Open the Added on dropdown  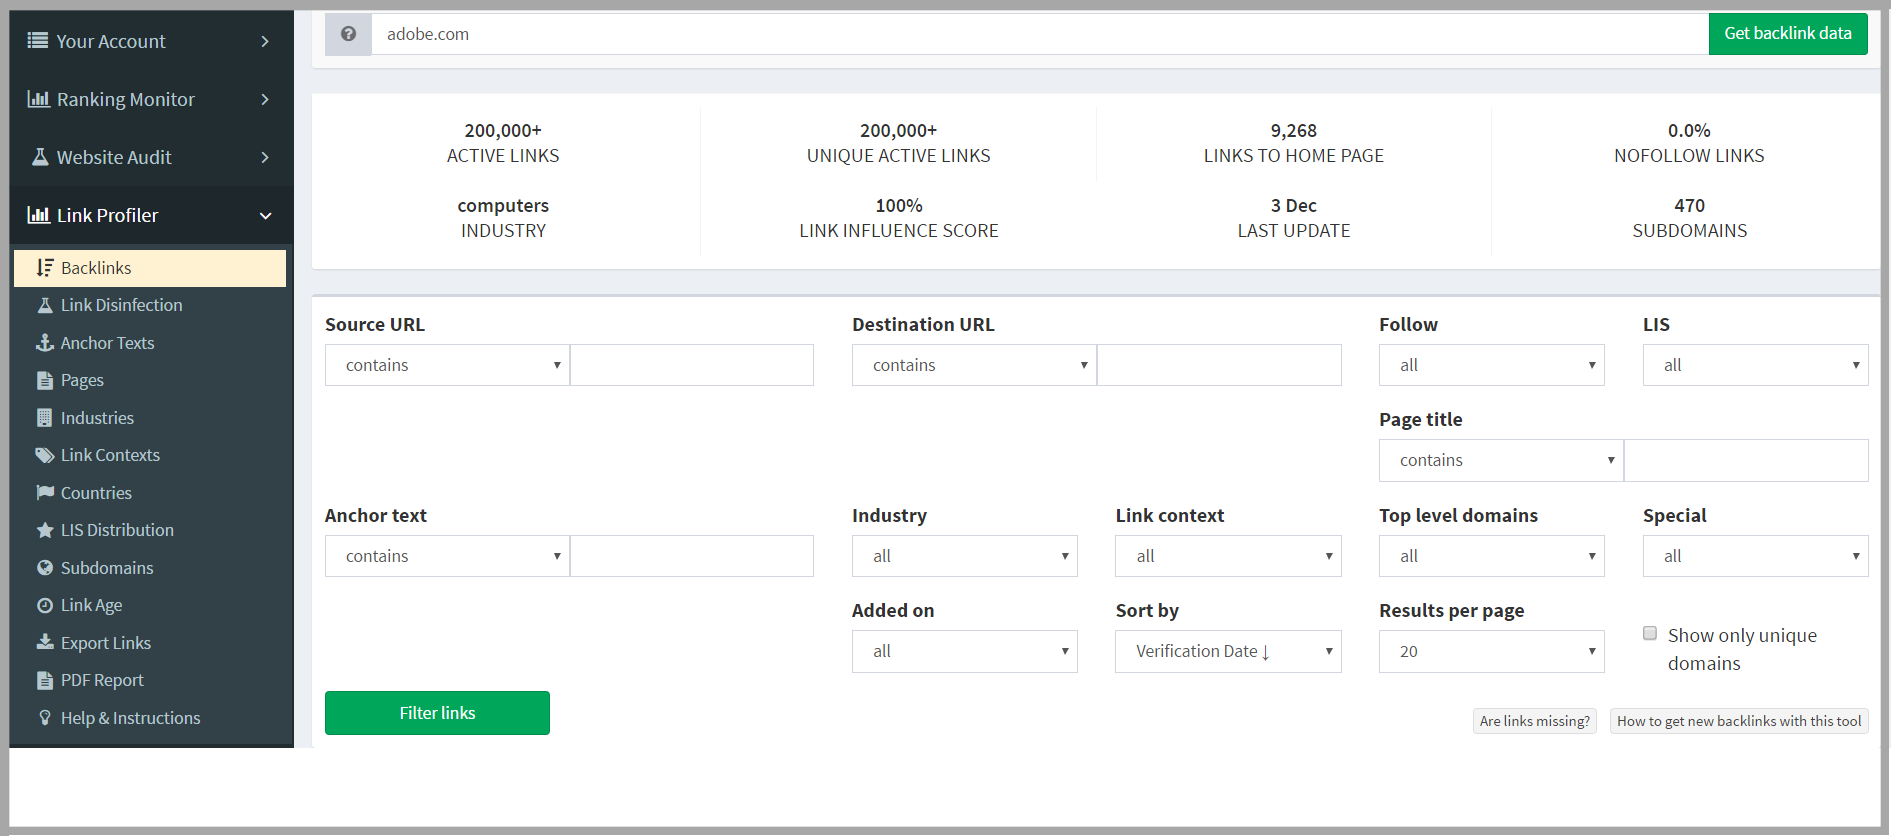[x=964, y=651]
